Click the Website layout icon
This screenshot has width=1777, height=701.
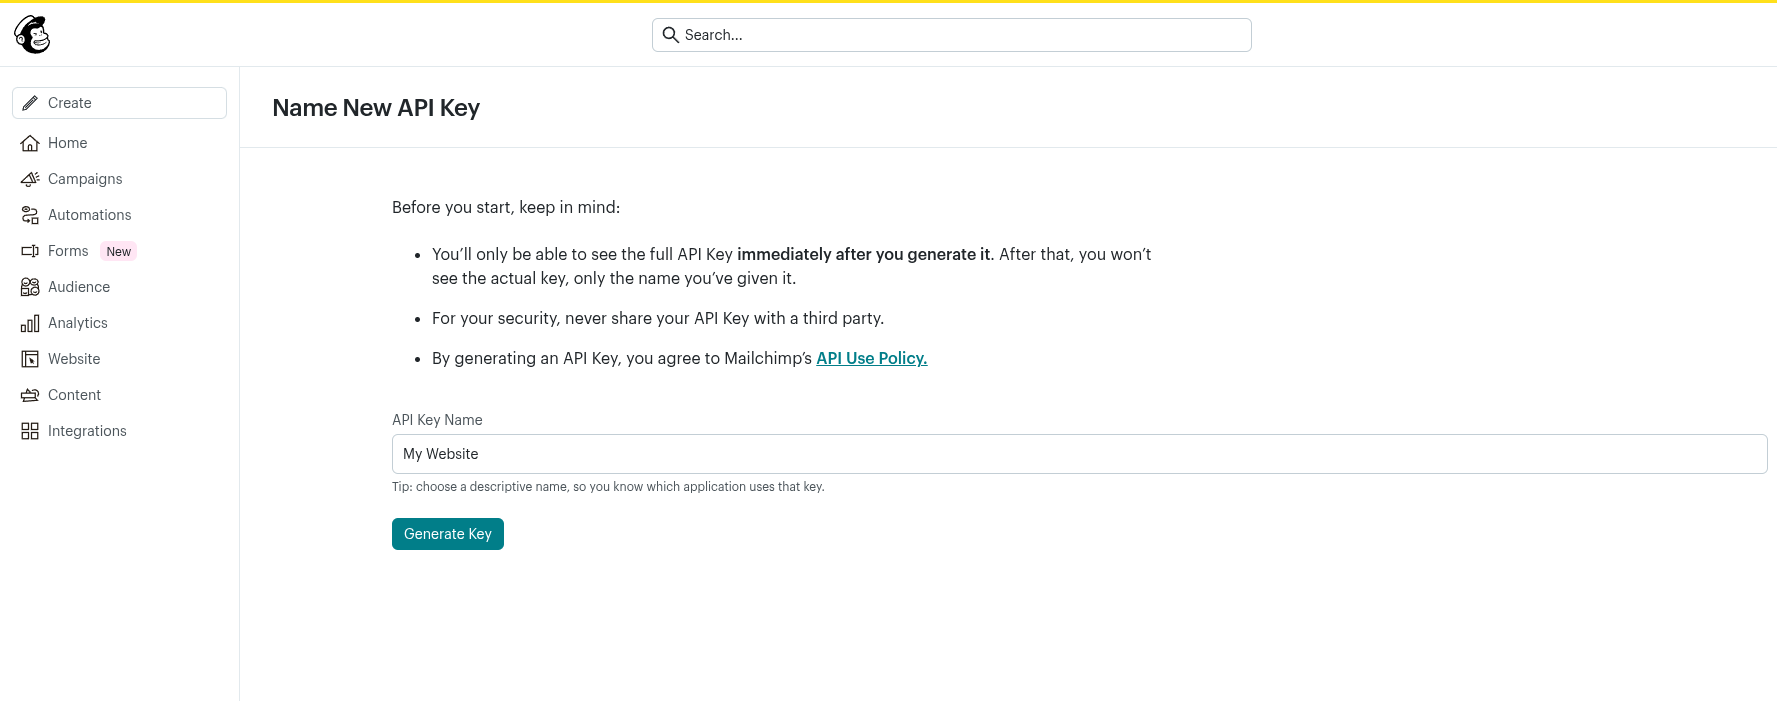click(30, 359)
